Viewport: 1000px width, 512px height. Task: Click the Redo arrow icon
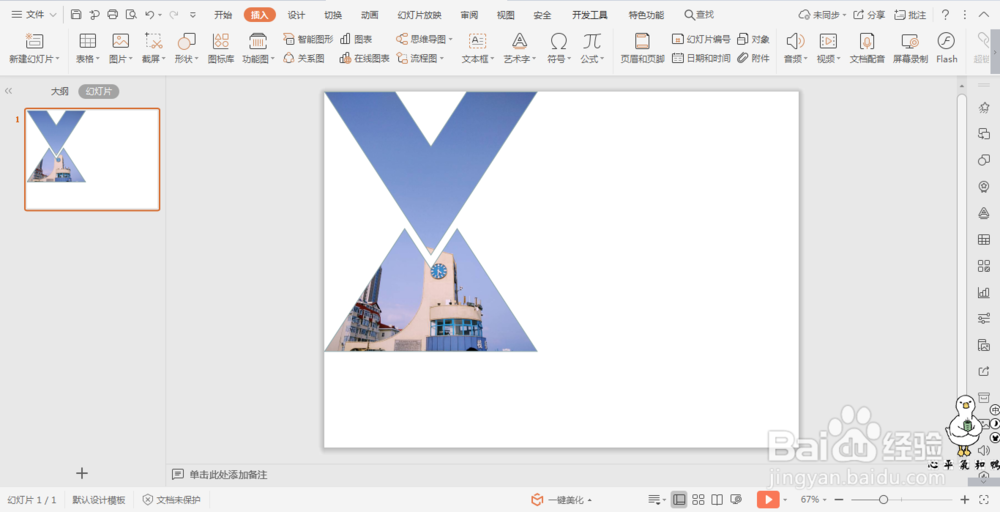tap(173, 14)
